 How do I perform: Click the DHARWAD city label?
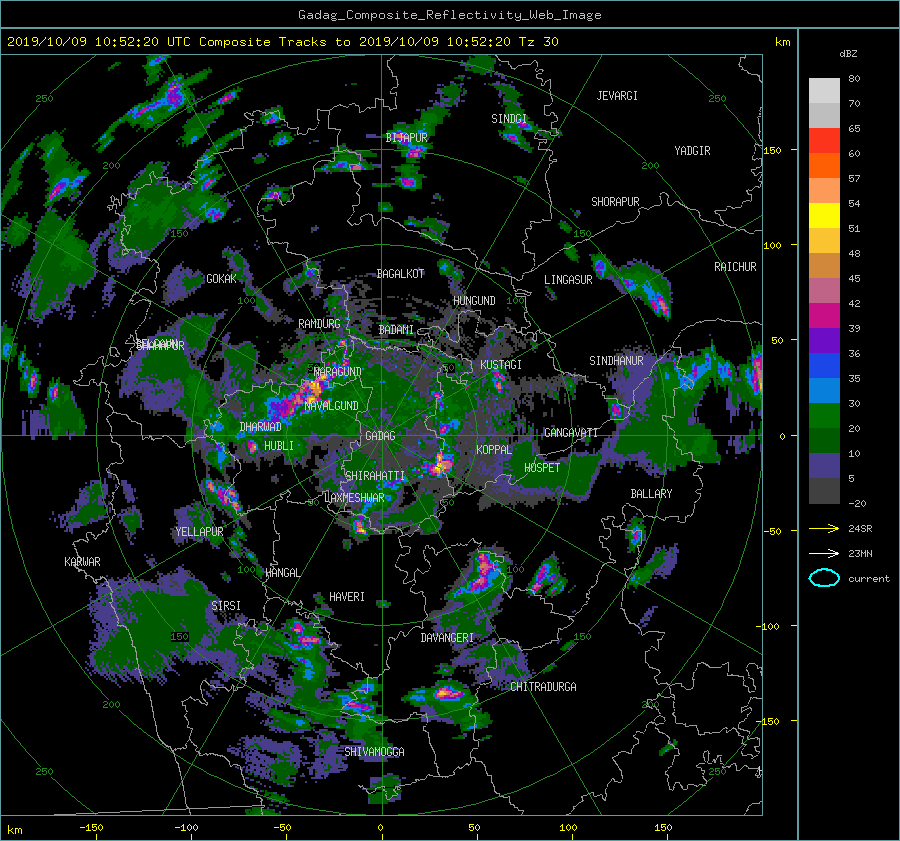tap(260, 427)
